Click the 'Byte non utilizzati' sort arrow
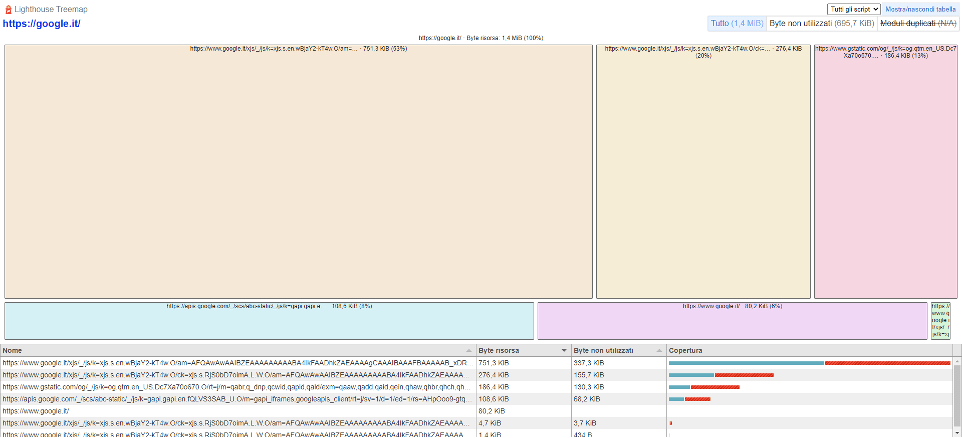962x438 pixels. click(x=659, y=351)
